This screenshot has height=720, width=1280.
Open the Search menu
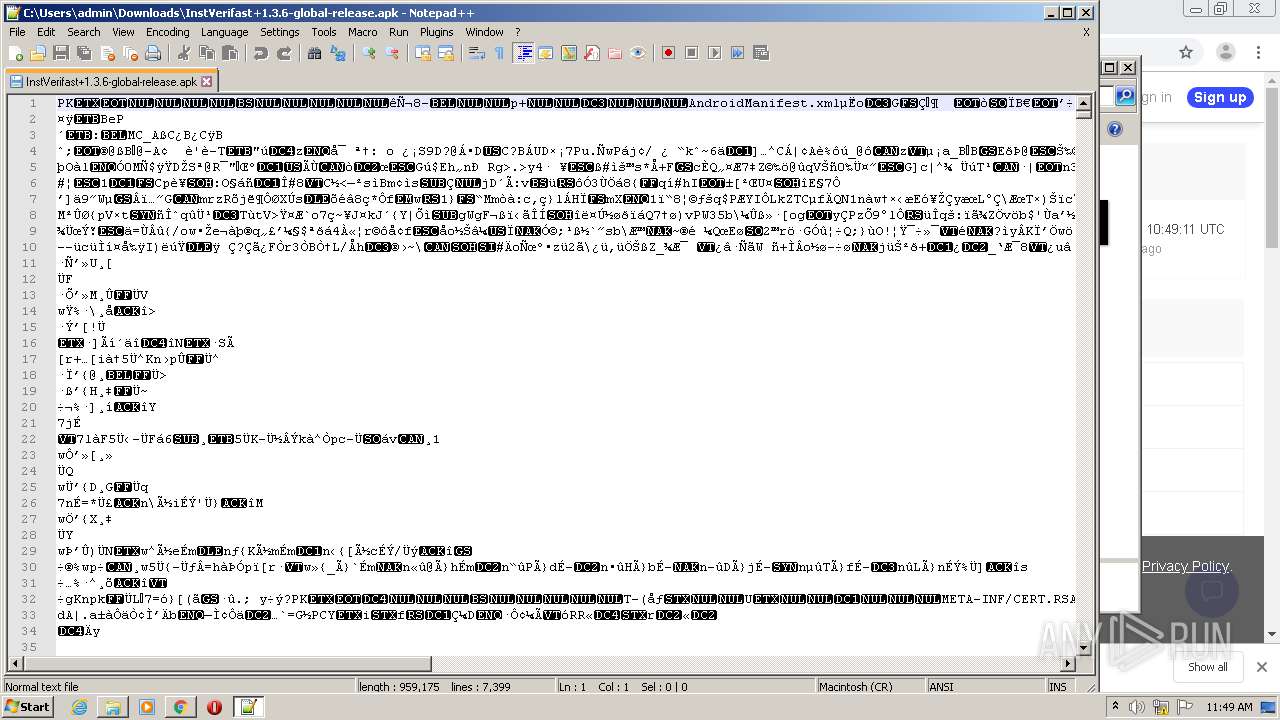(x=84, y=32)
